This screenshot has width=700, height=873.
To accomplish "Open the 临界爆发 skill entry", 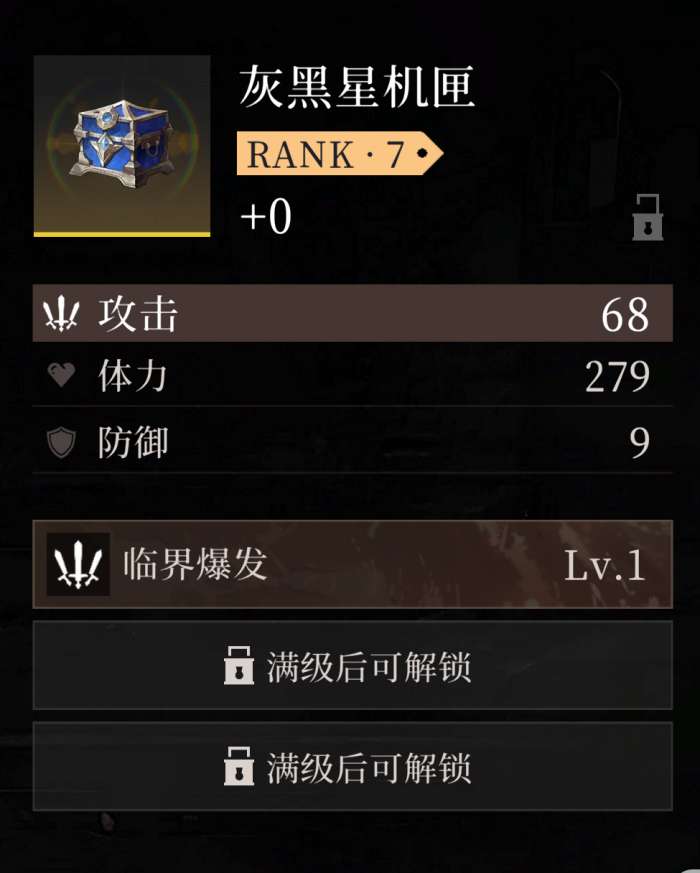I will pos(353,564).
